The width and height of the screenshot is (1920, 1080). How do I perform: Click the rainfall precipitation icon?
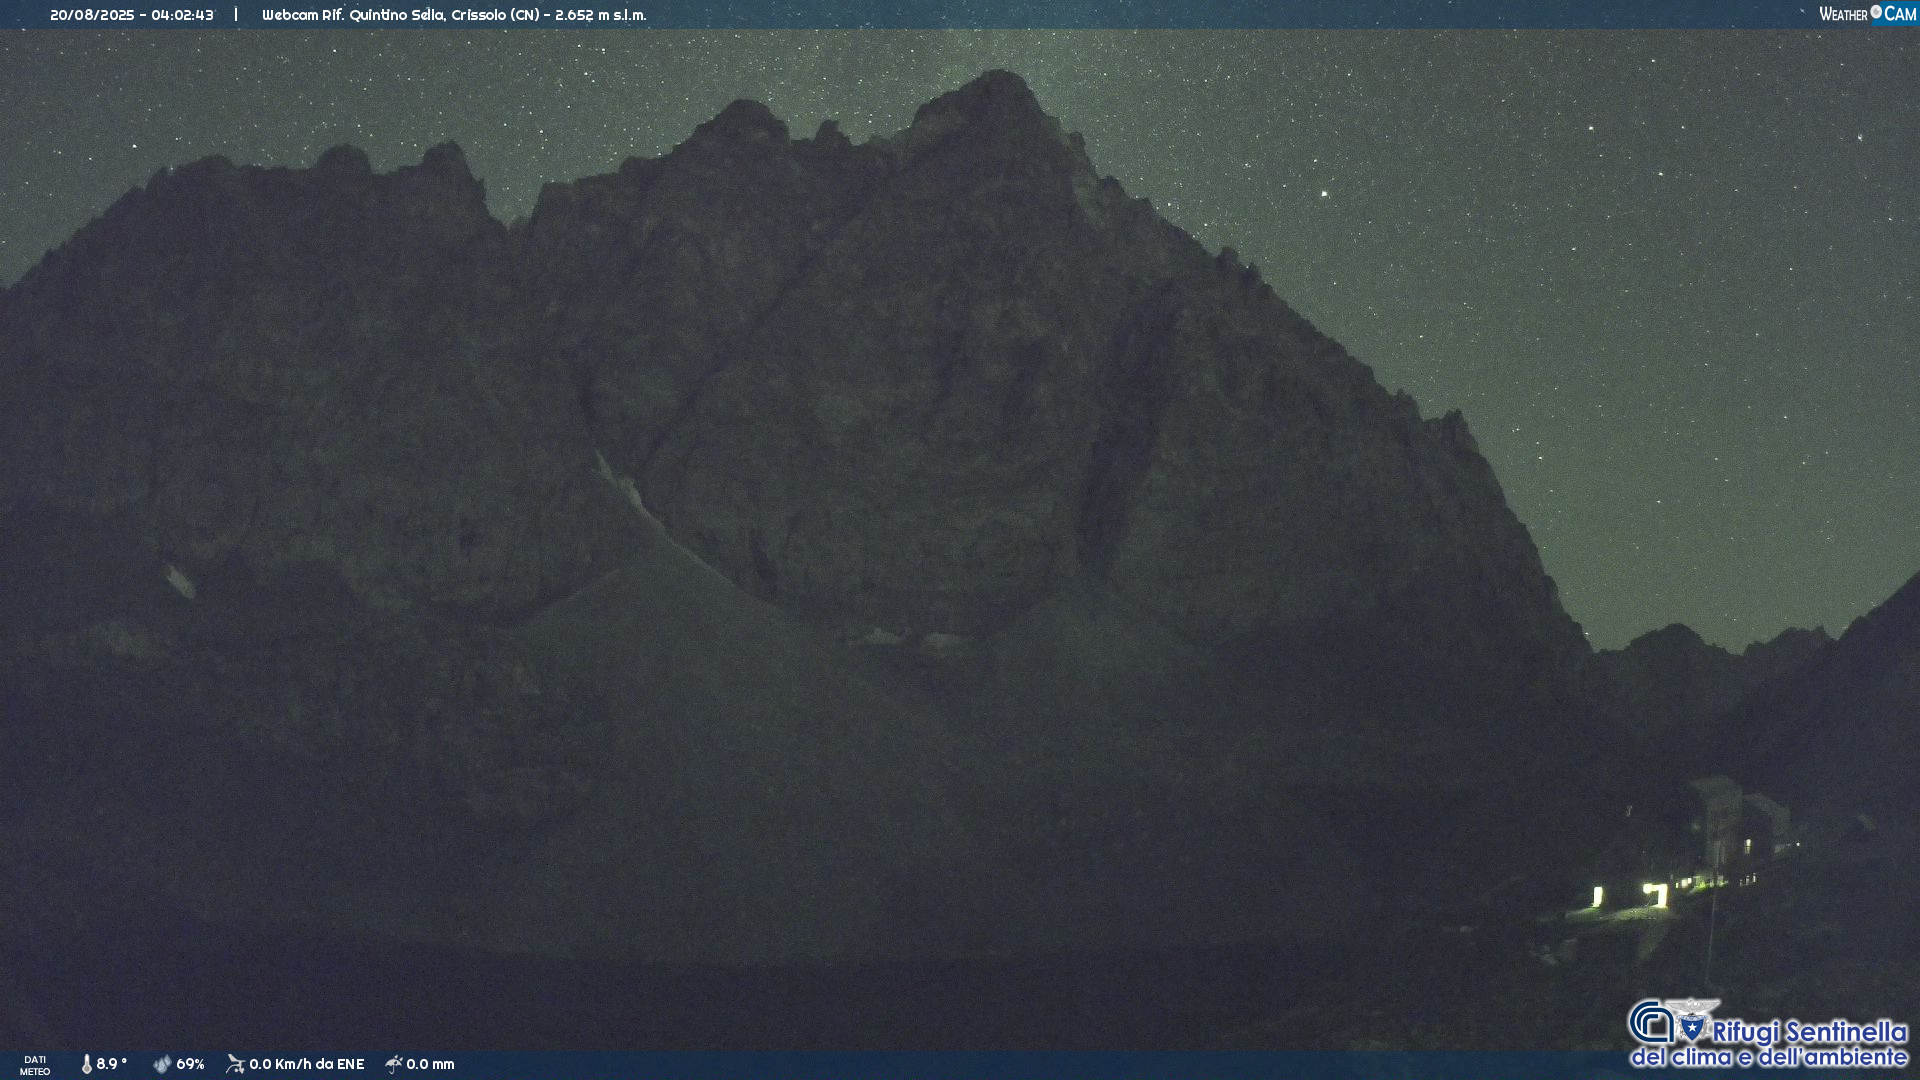pyautogui.click(x=394, y=1064)
